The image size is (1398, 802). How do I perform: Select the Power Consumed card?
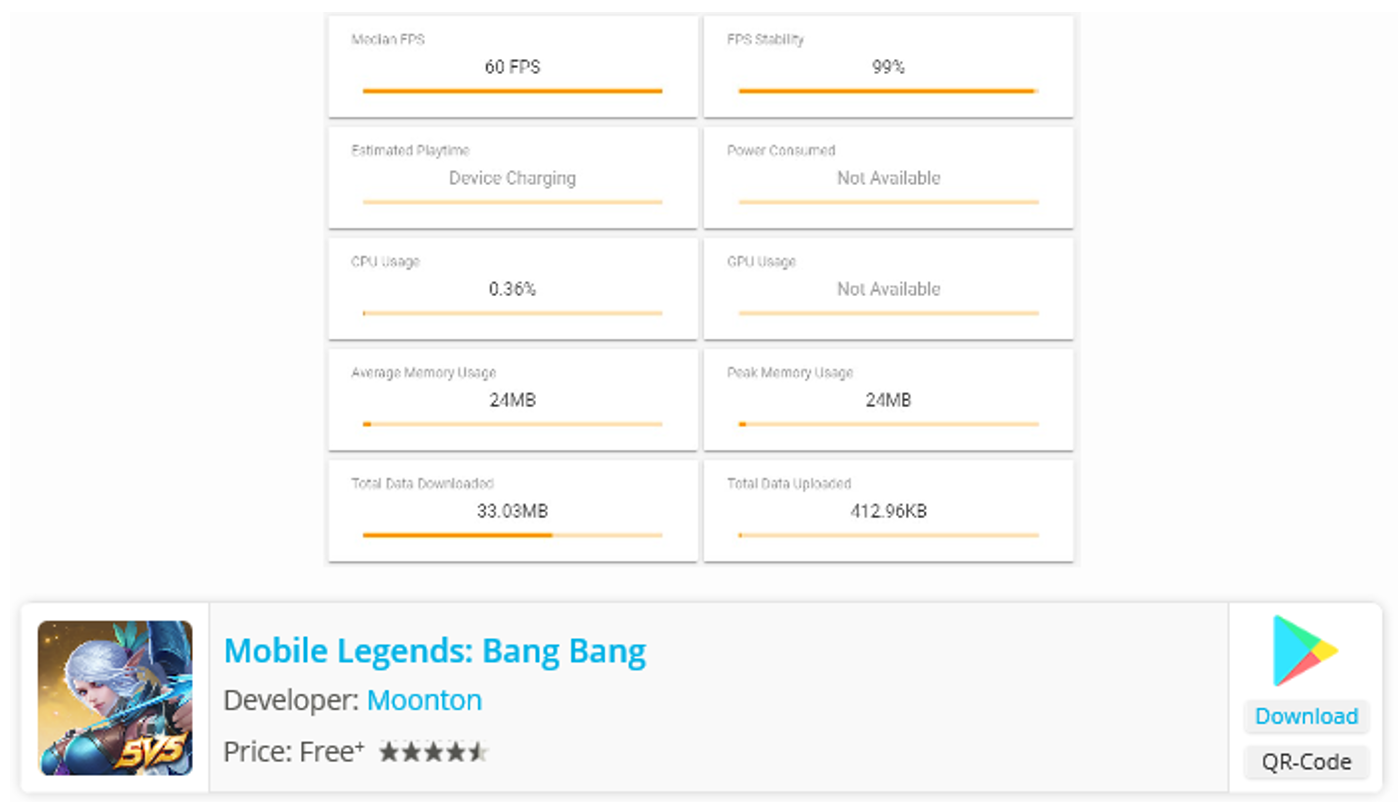(888, 176)
